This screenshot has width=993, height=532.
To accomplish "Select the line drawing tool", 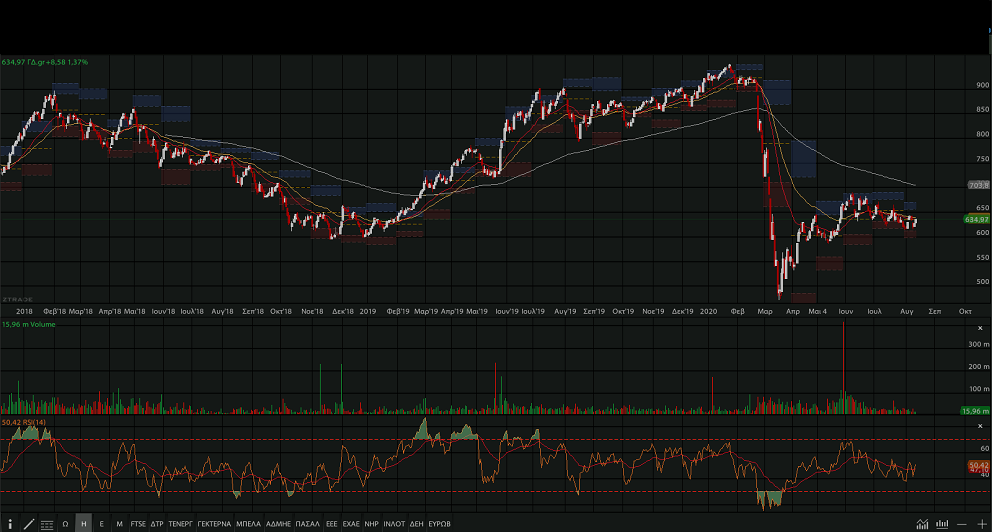I will [29, 524].
